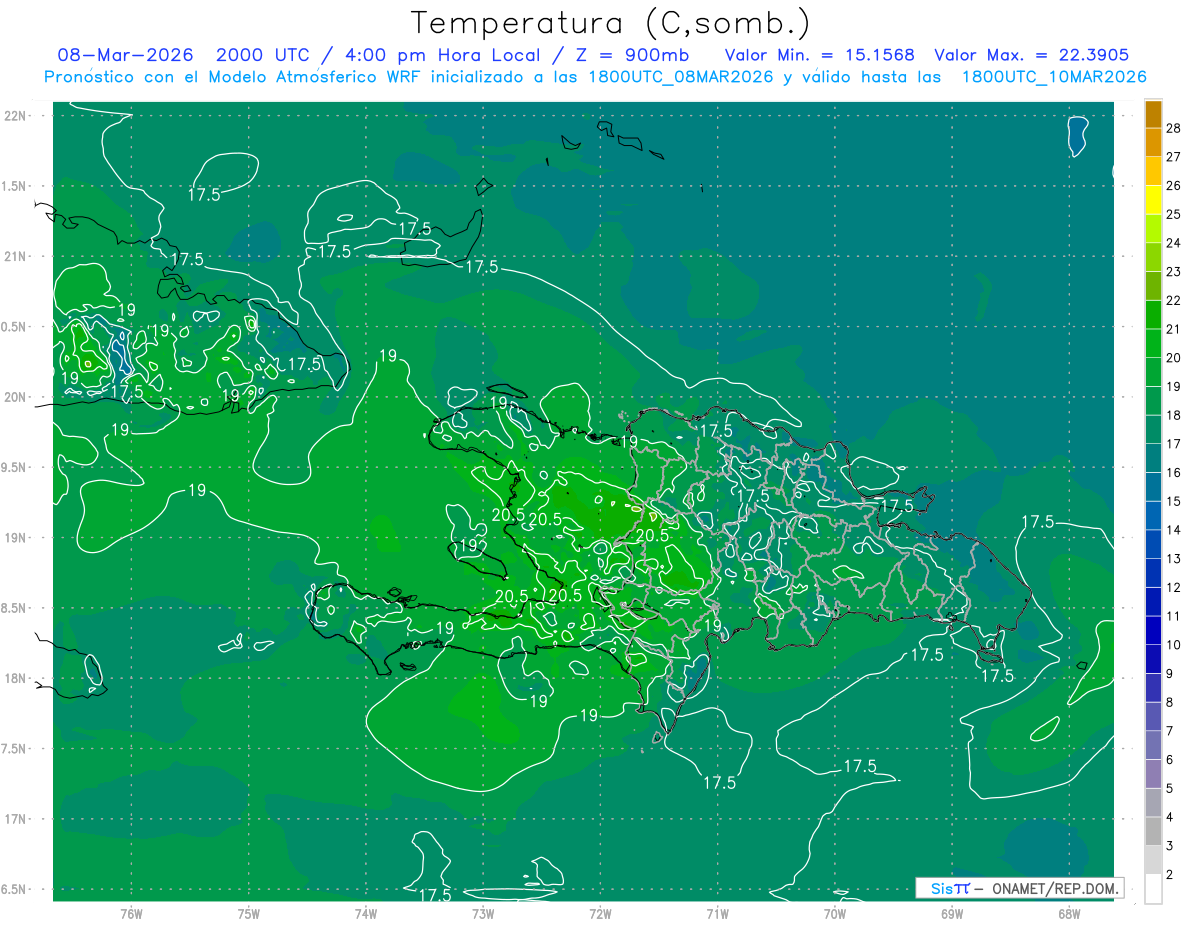Image resolution: width=1200 pixels, height=927 pixels.
Task: Click the '0.5N' latitude axis label
Action: click(15, 327)
